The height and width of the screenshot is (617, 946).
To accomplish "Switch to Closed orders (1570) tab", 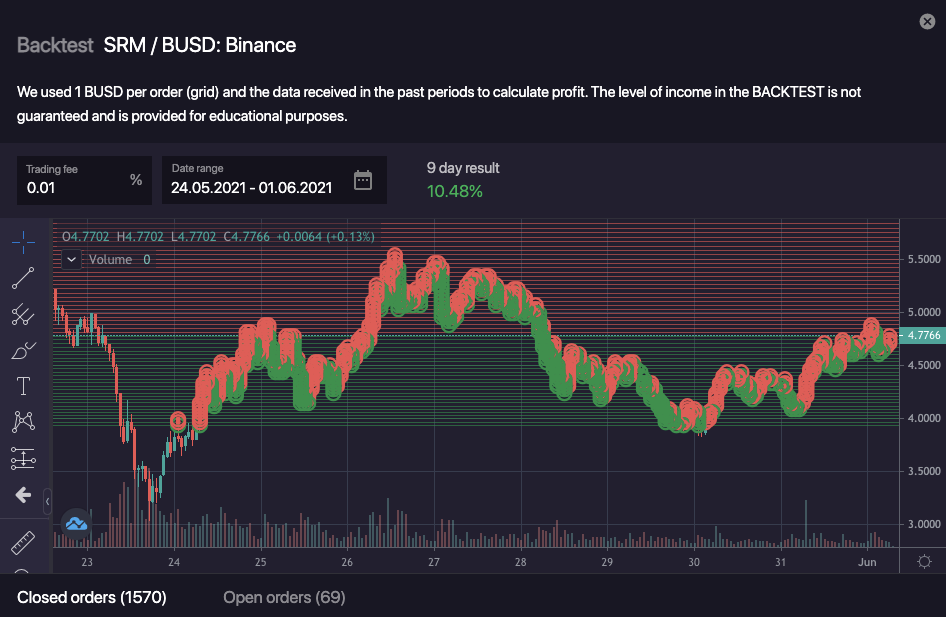I will tap(92, 597).
